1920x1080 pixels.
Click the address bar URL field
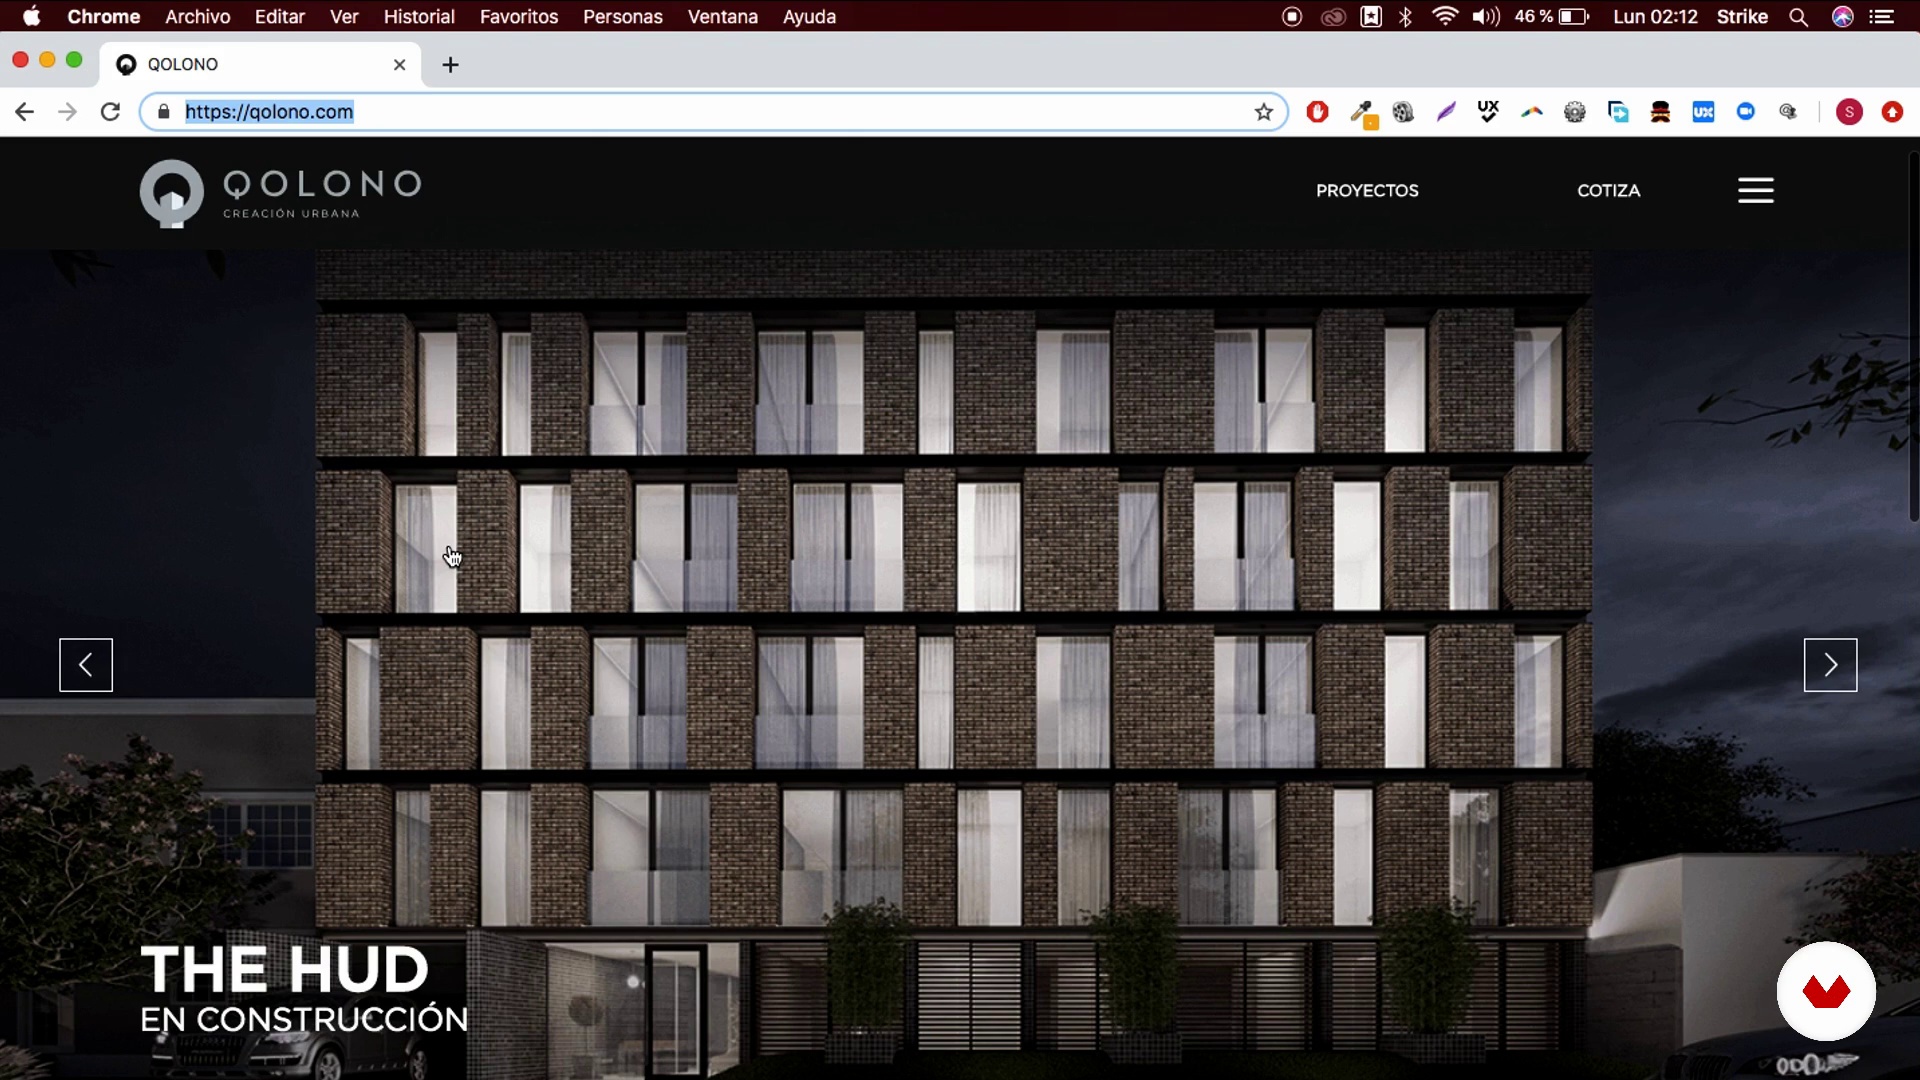714,112
